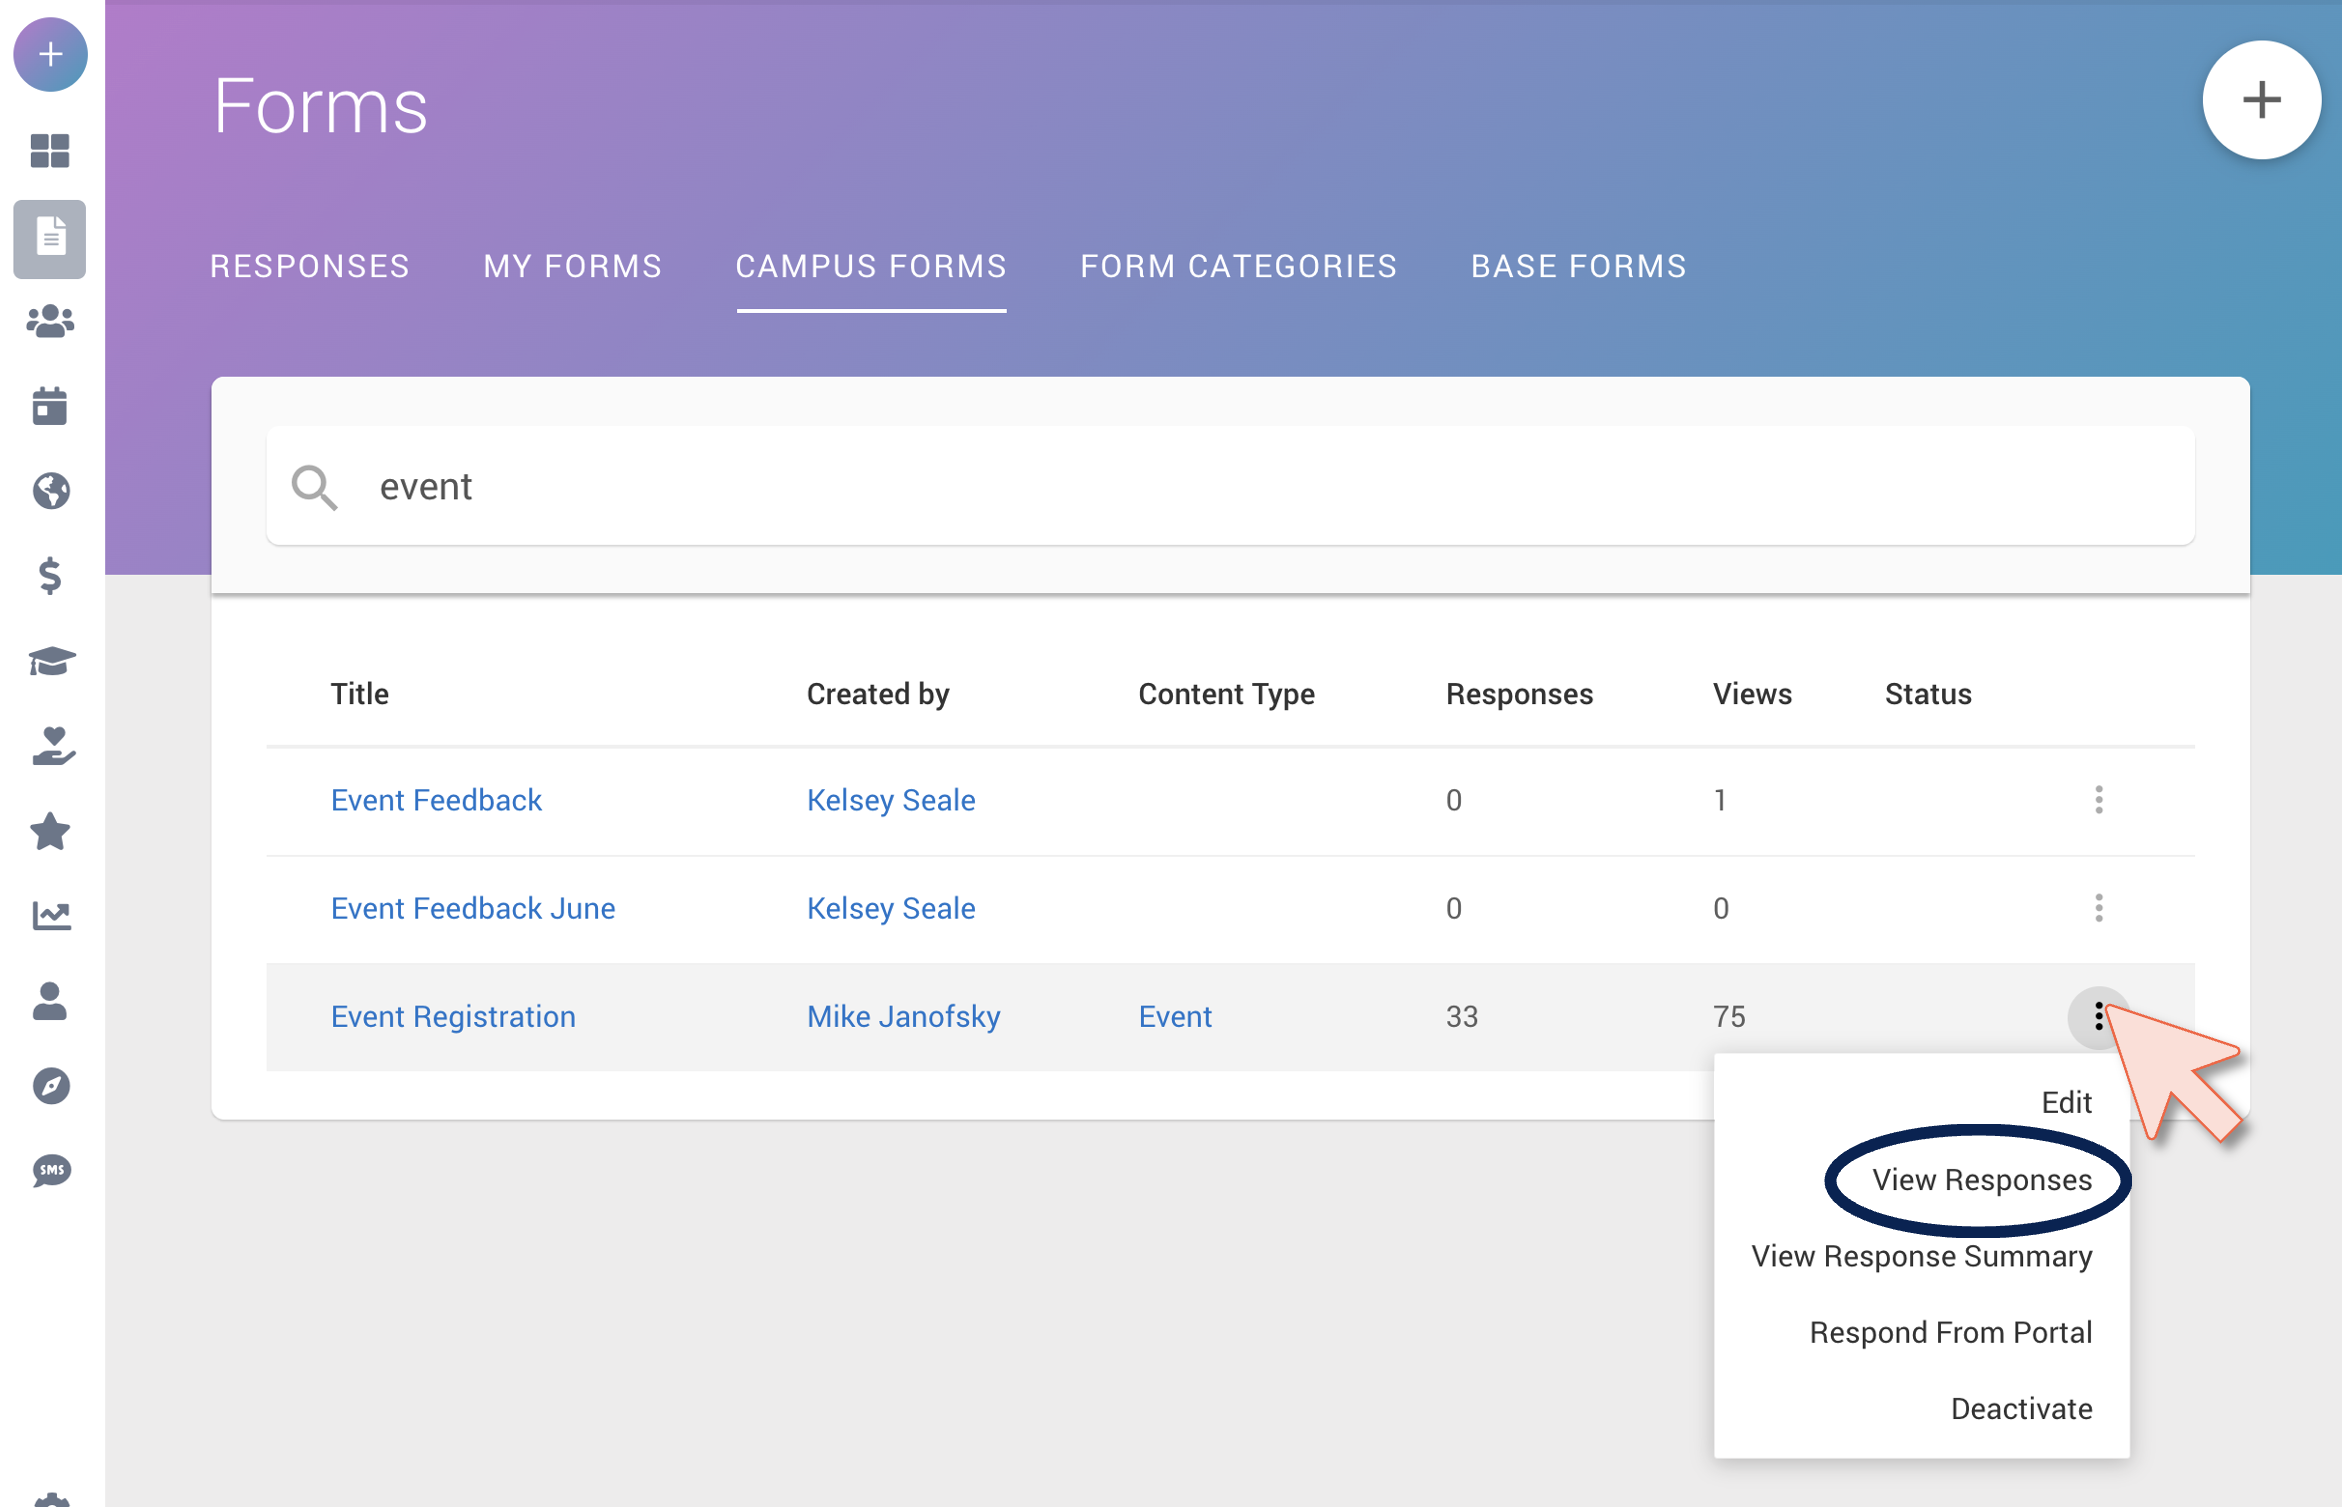2342x1508 pixels.
Task: Choose Respond From Portal menu item
Action: pyautogui.click(x=1950, y=1333)
